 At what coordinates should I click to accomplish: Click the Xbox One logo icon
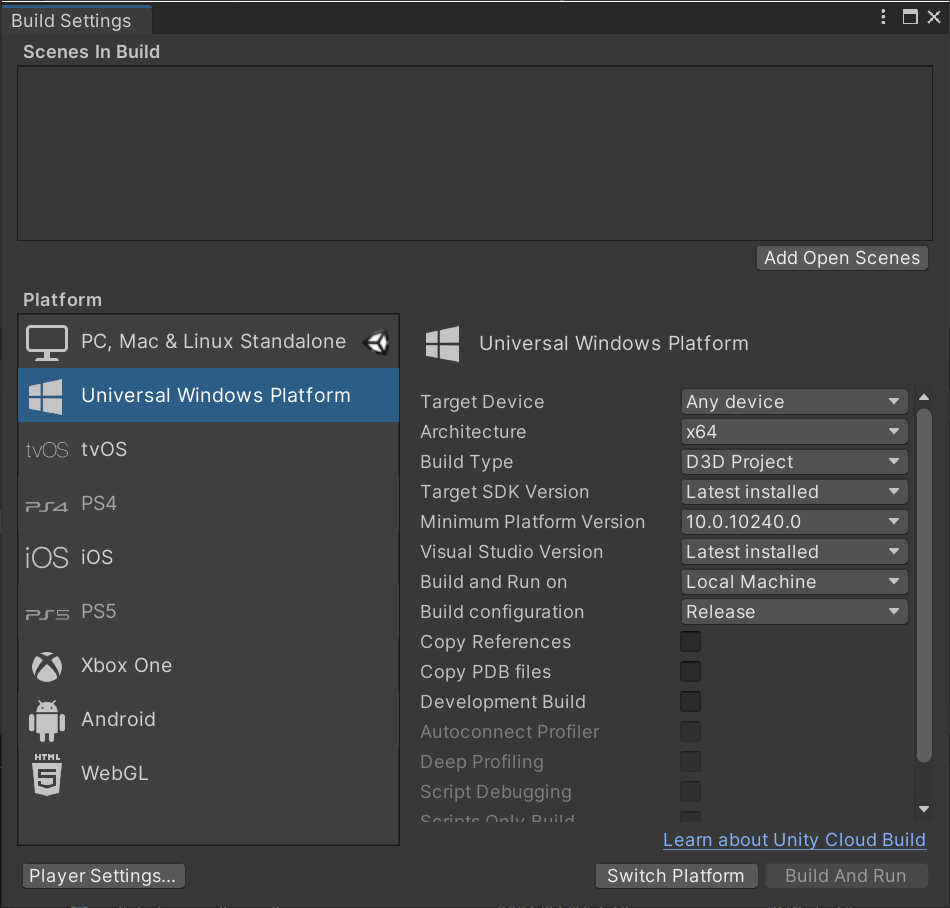[47, 667]
